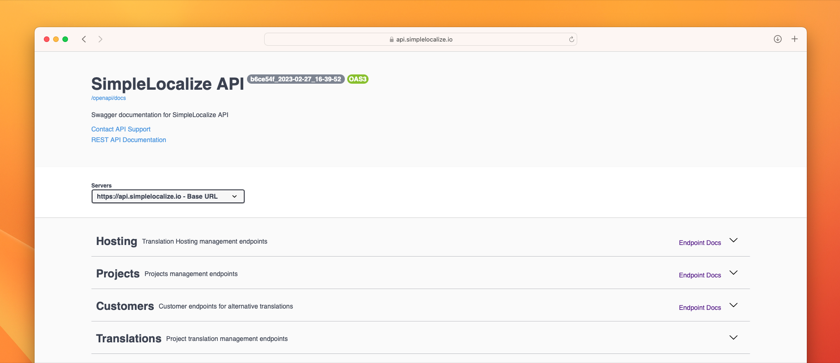Image resolution: width=840 pixels, height=363 pixels.
Task: Click the SimpleLocalize API title
Action: [167, 84]
